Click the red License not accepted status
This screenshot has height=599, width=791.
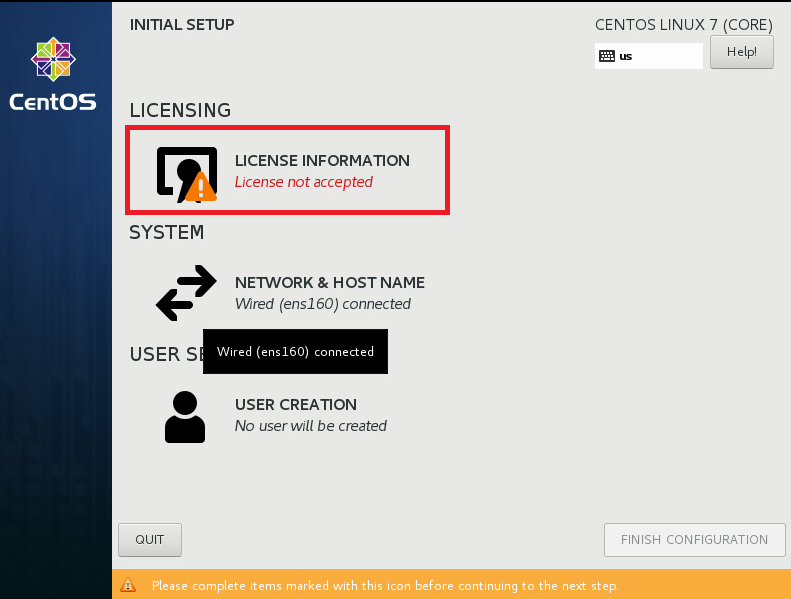tap(304, 182)
